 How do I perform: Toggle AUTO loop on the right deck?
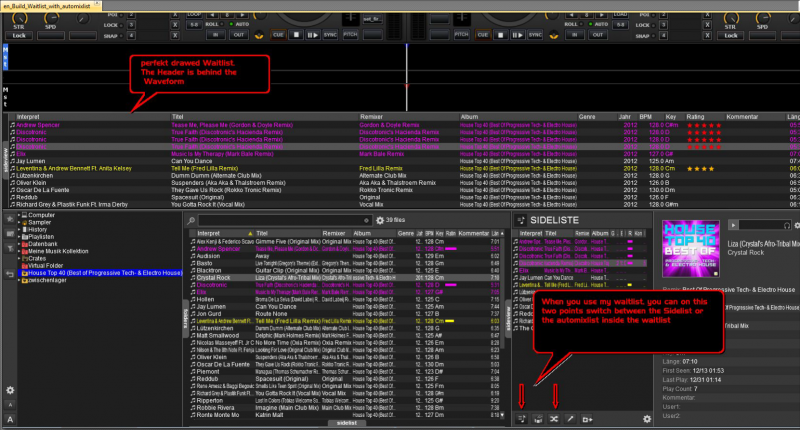point(598,24)
